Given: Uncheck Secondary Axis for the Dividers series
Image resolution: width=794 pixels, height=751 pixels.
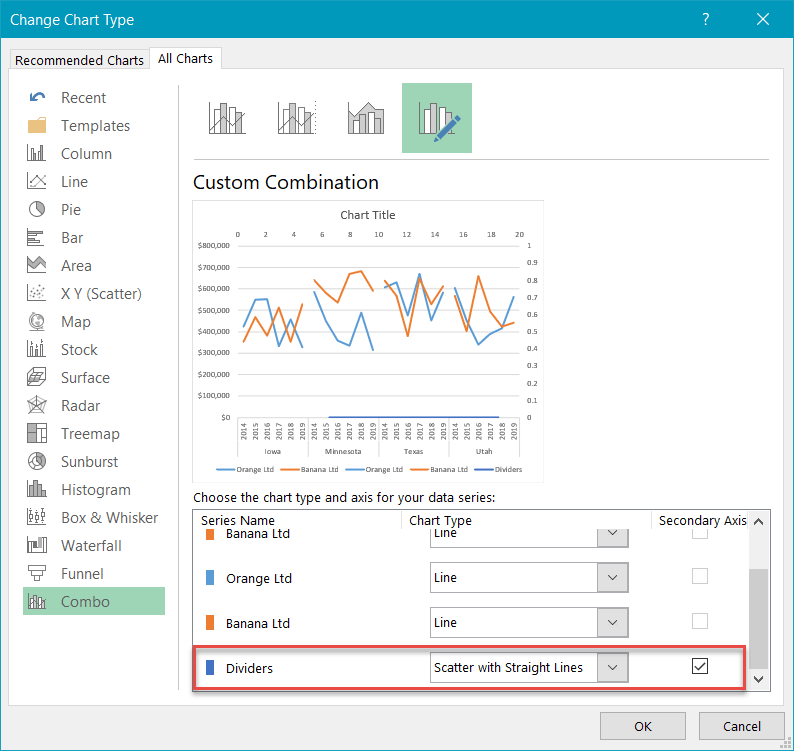Looking at the screenshot, I should point(700,666).
